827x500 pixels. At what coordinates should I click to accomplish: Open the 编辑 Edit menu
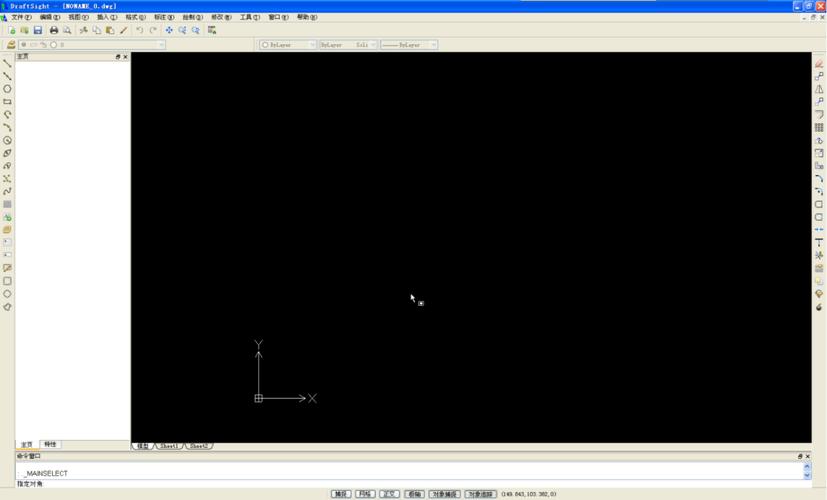(x=50, y=17)
